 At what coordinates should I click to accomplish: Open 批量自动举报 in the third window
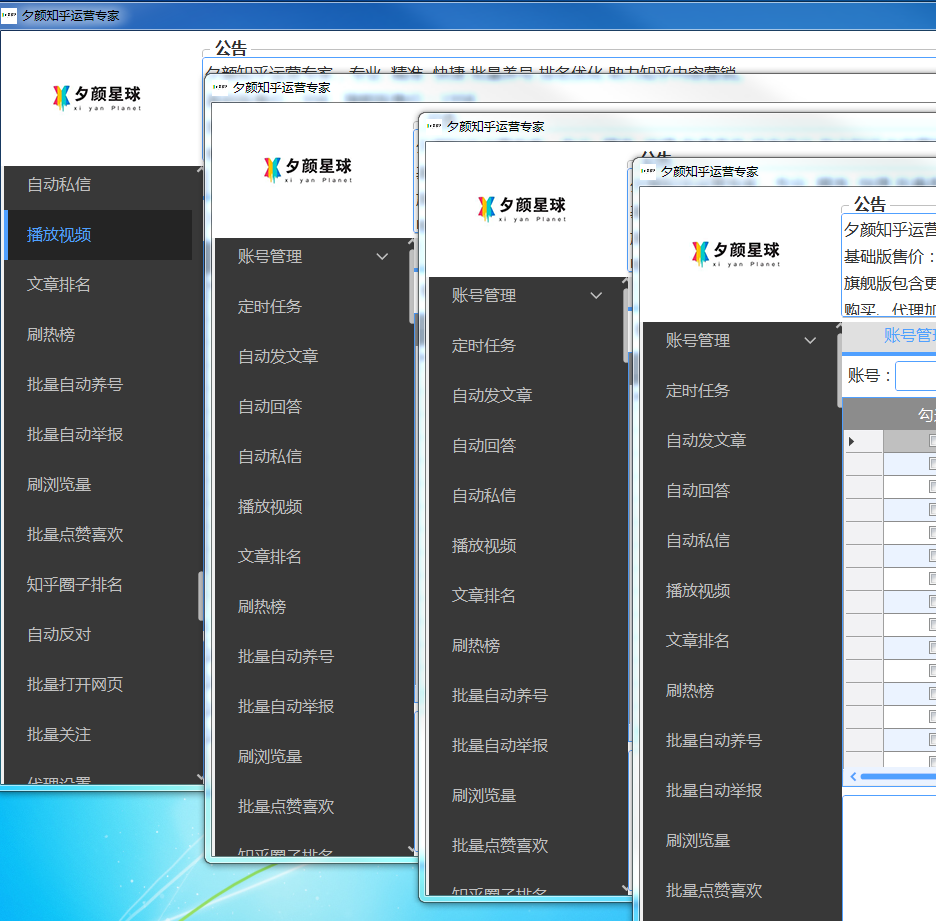[500, 746]
